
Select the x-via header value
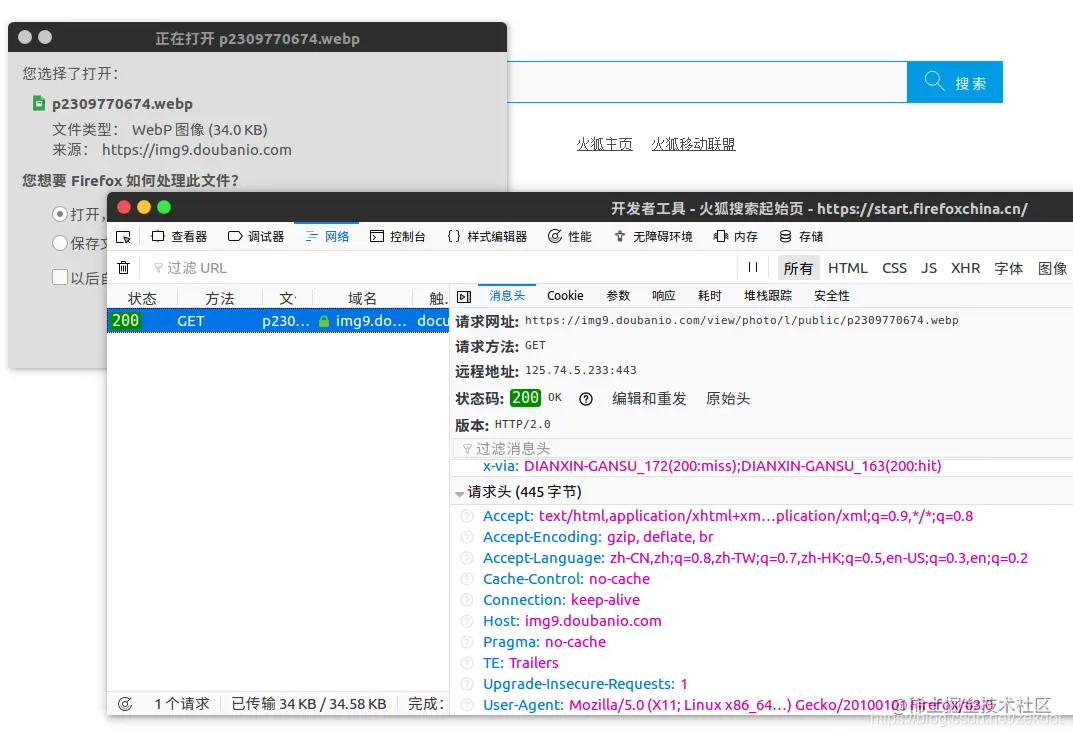click(x=733, y=466)
